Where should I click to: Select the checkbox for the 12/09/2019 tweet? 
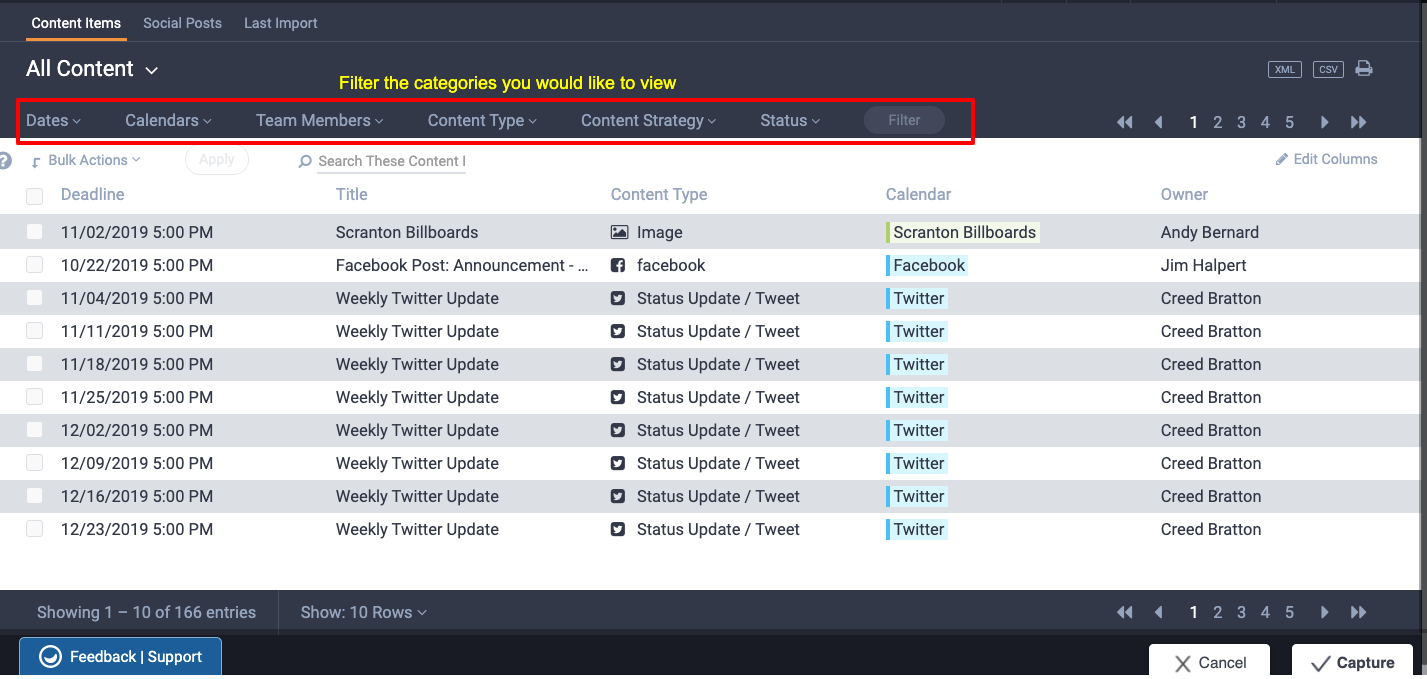35,463
